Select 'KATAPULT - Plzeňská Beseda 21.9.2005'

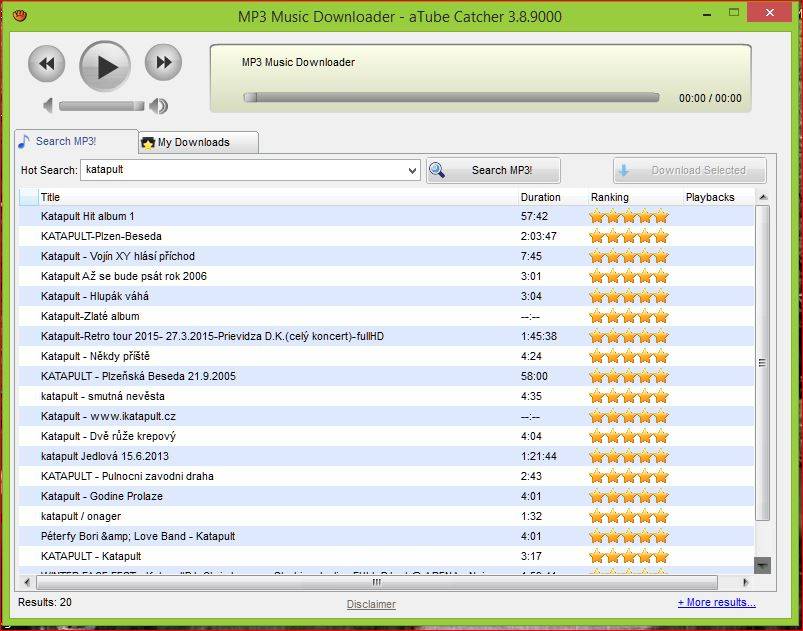click(386, 376)
